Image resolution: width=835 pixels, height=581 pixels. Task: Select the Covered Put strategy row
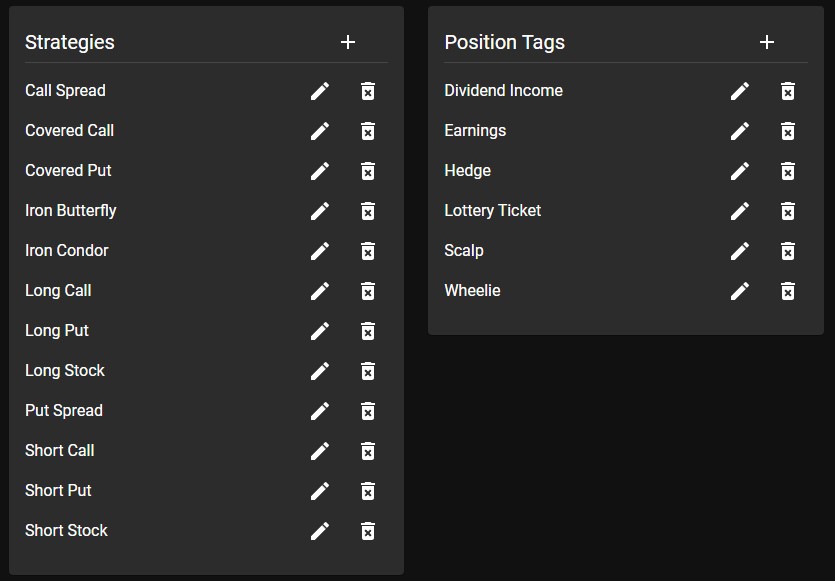pos(206,170)
